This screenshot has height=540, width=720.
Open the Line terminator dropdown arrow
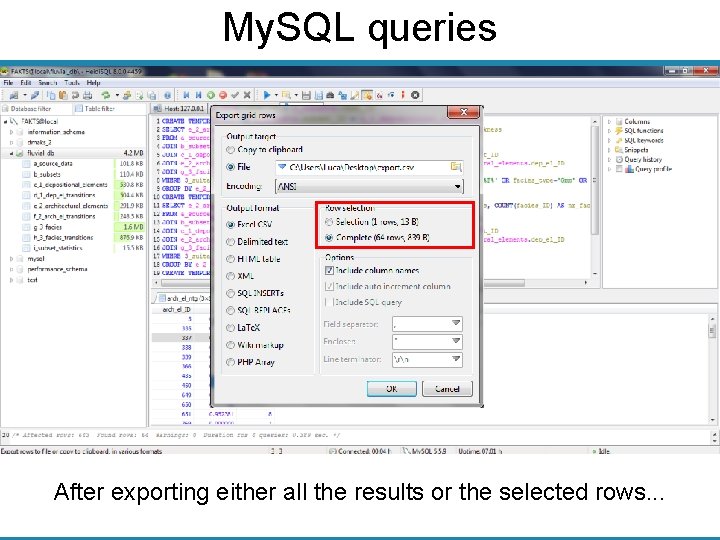[x=456, y=359]
